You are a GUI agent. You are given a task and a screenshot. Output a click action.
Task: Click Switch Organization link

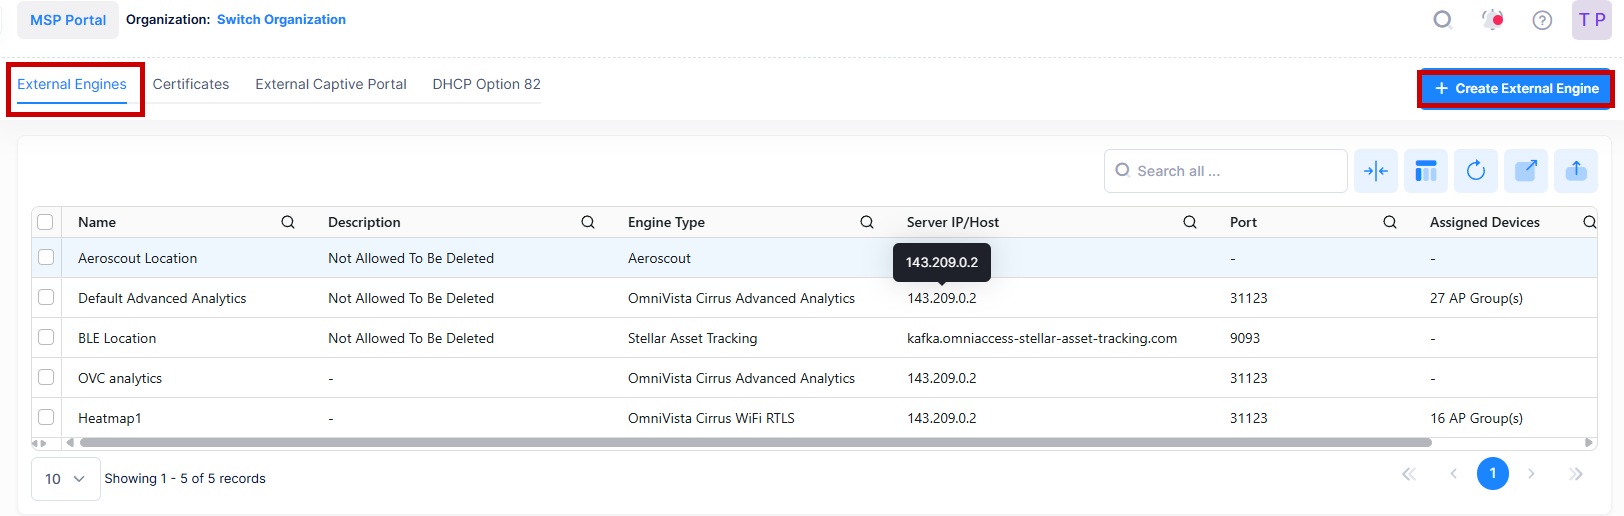click(x=281, y=20)
